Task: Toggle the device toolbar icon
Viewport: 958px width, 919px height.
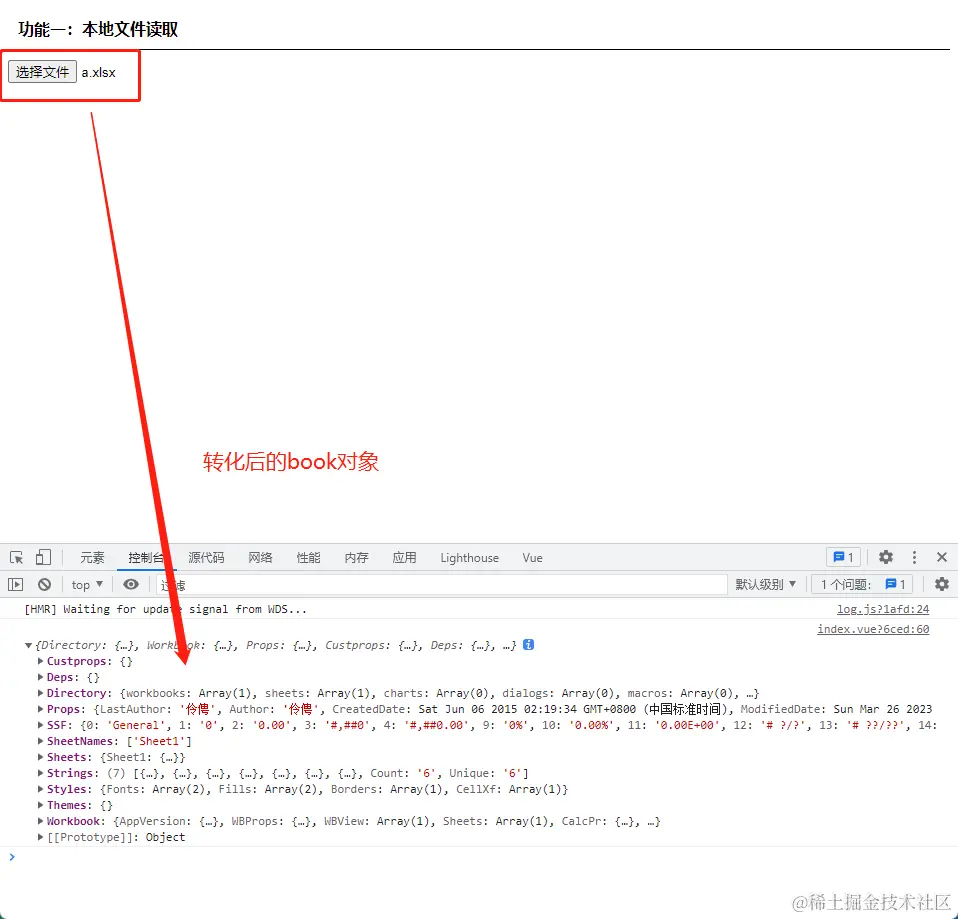Action: point(43,557)
